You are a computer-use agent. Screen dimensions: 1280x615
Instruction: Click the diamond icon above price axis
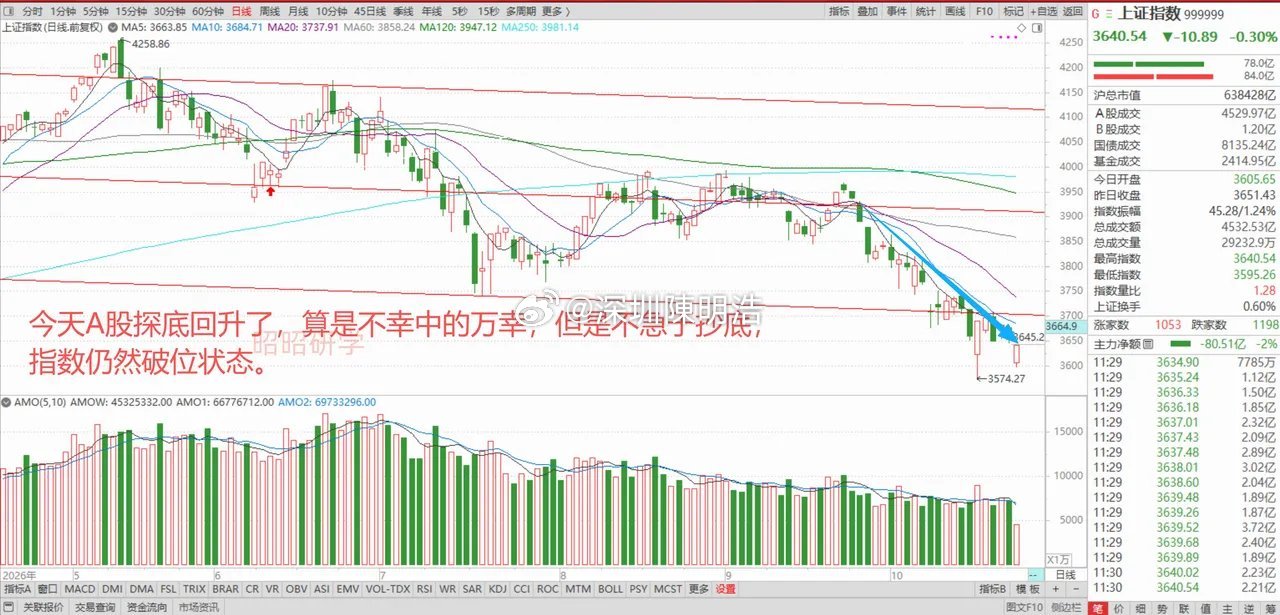1022,28
